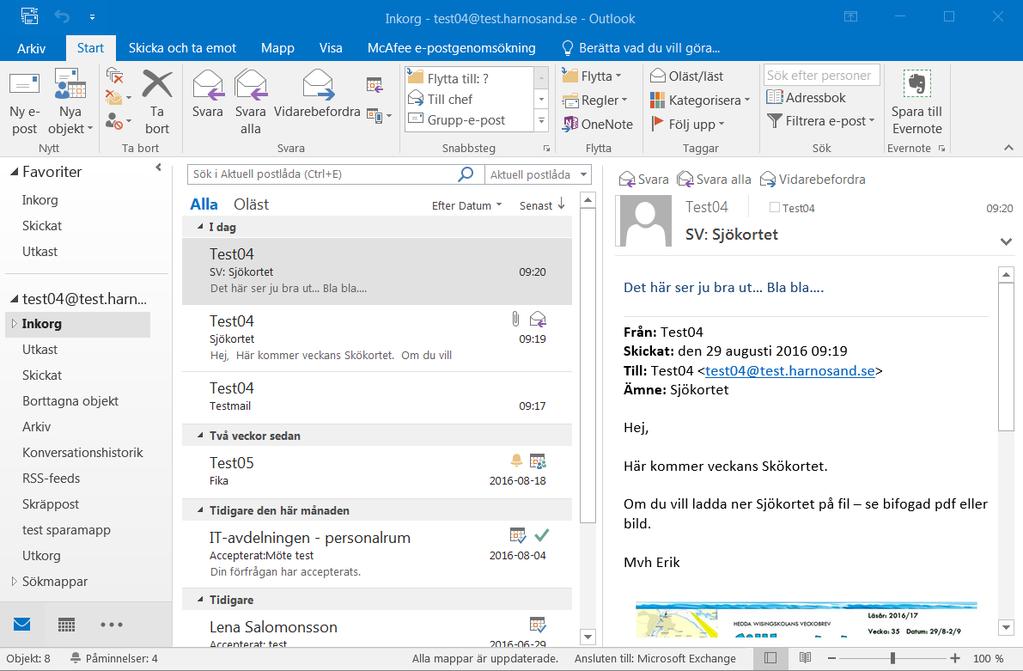Click the Sjökortet image thumbnail
The height and width of the screenshot is (671, 1023).
tap(806, 619)
